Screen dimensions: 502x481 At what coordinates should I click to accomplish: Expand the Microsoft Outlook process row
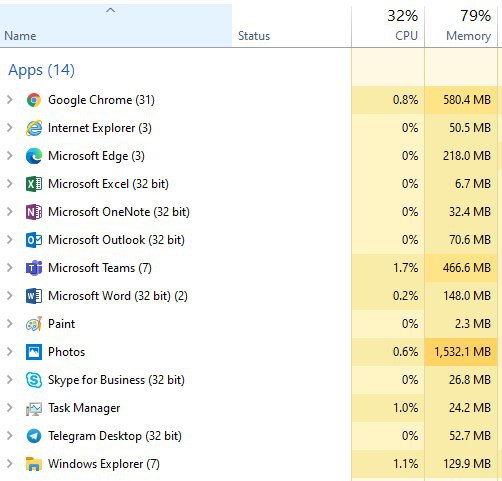[x=10, y=240]
